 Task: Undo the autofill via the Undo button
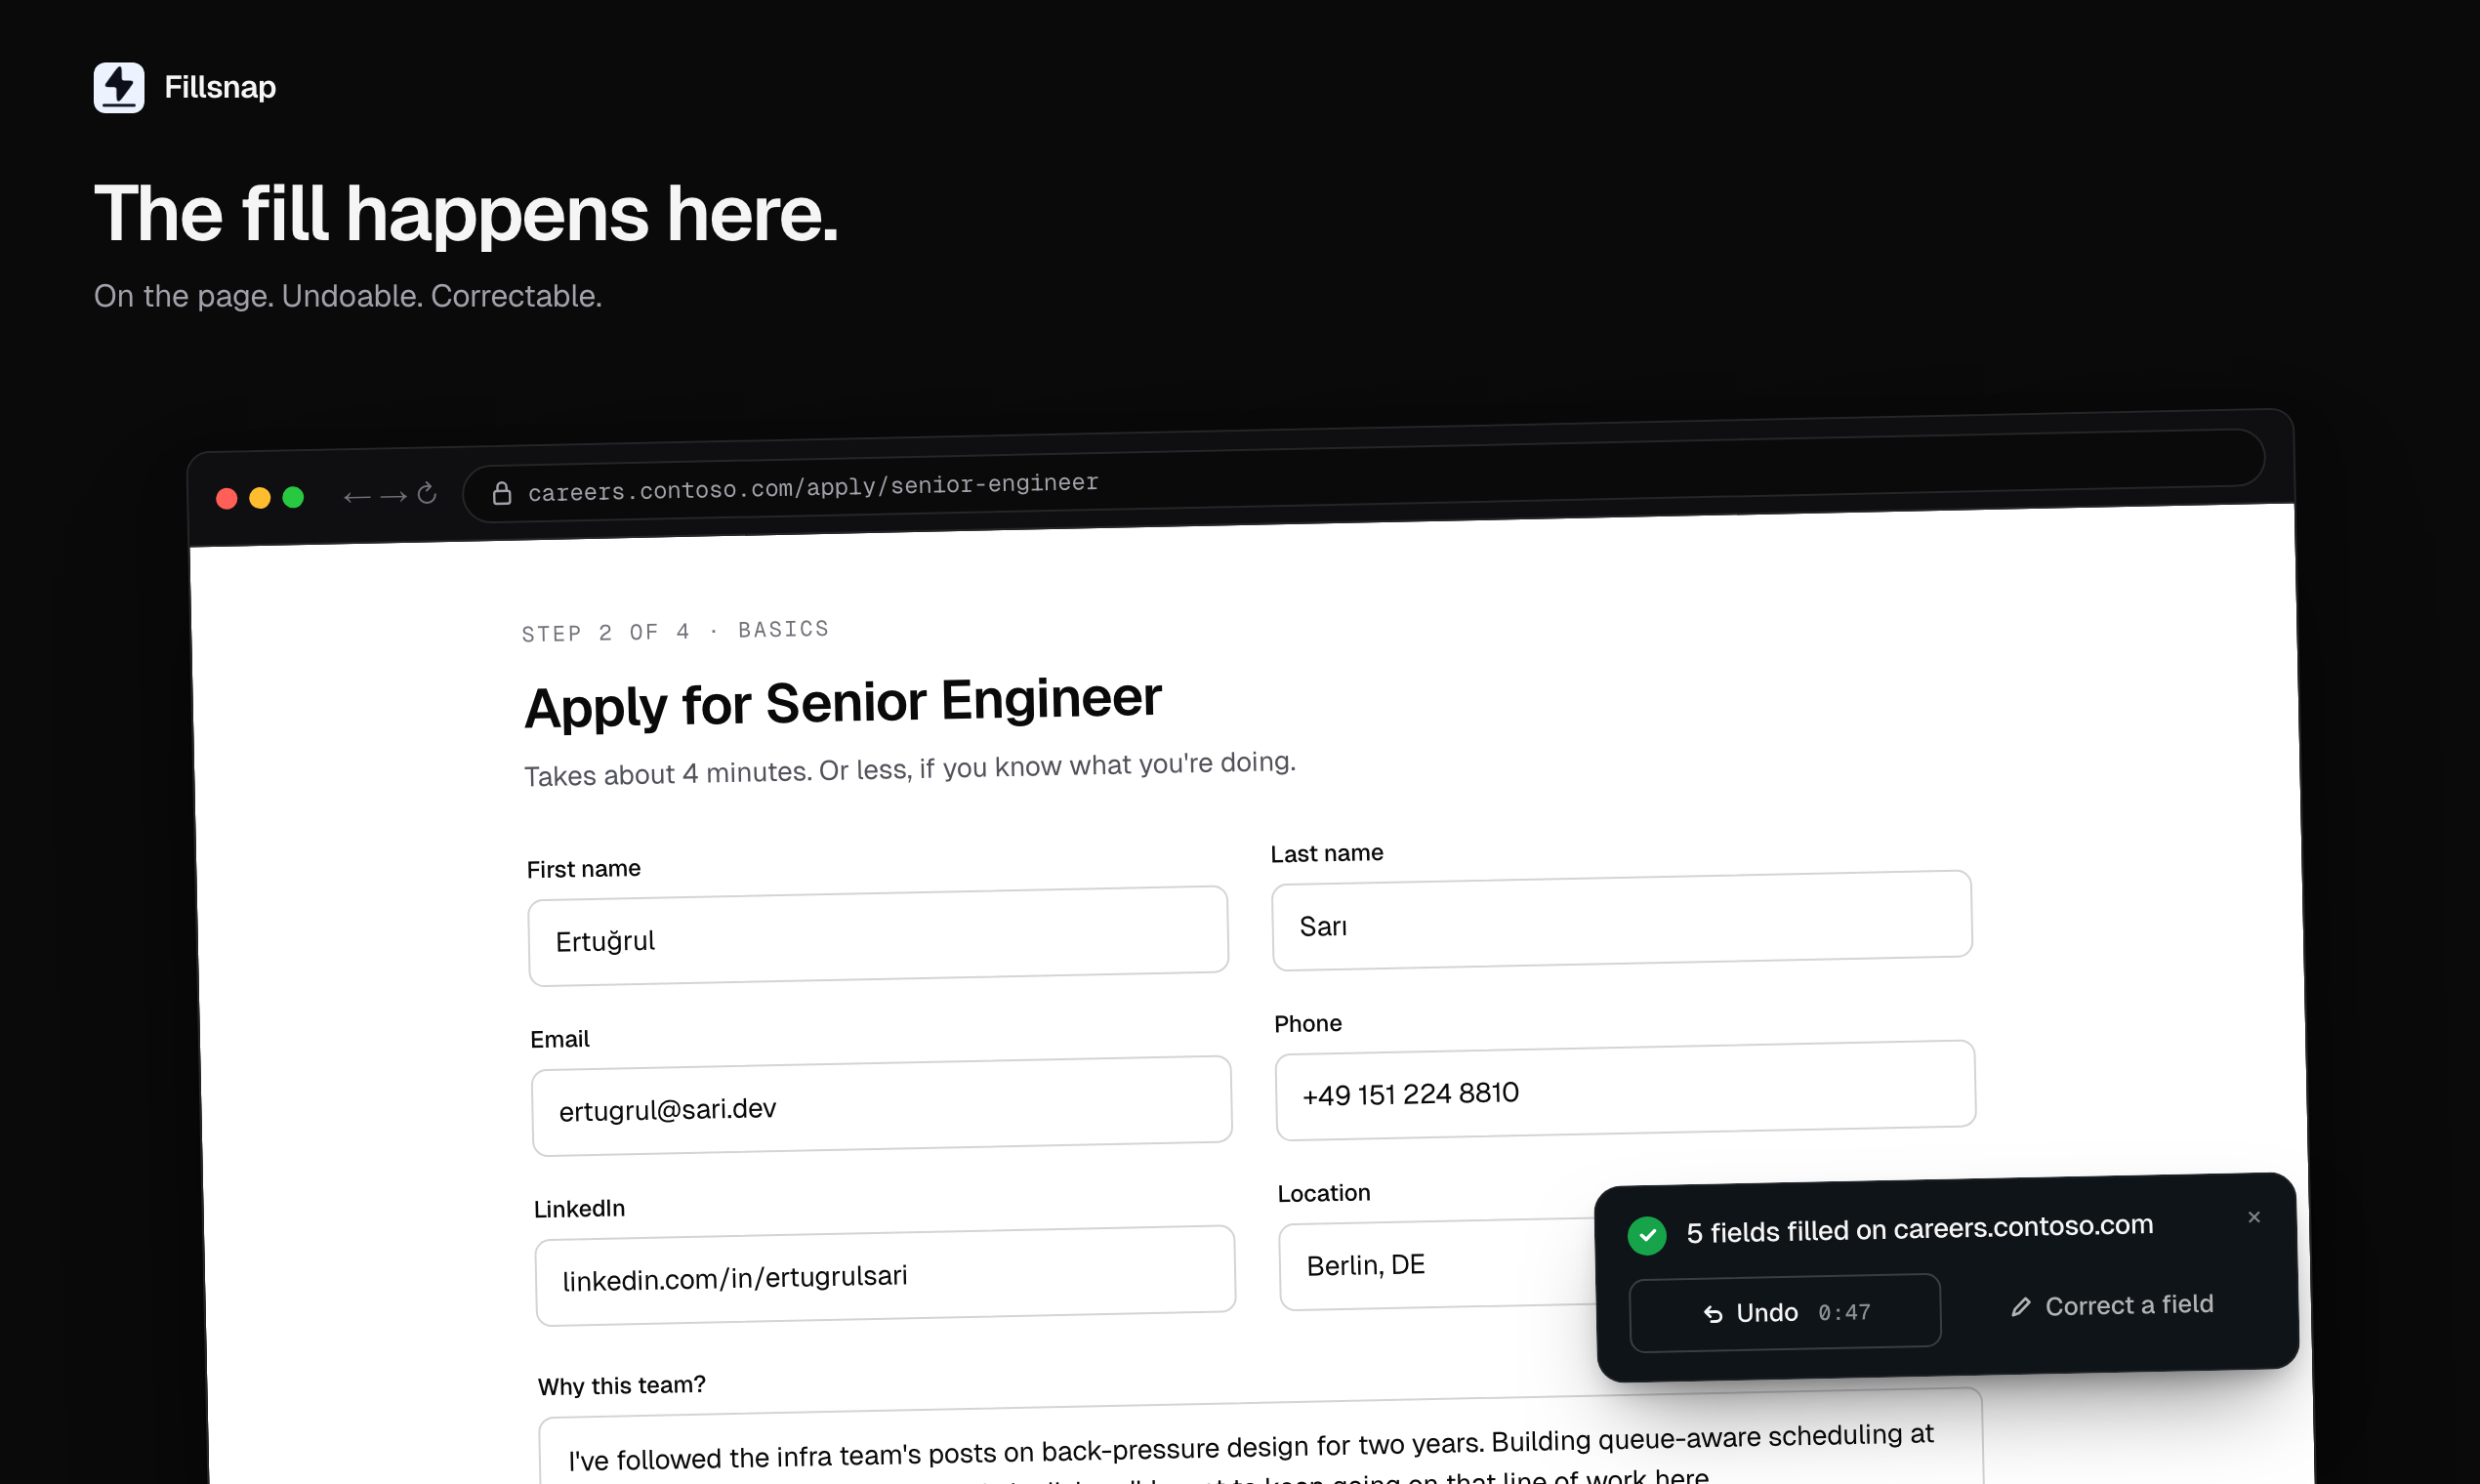(x=1785, y=1312)
